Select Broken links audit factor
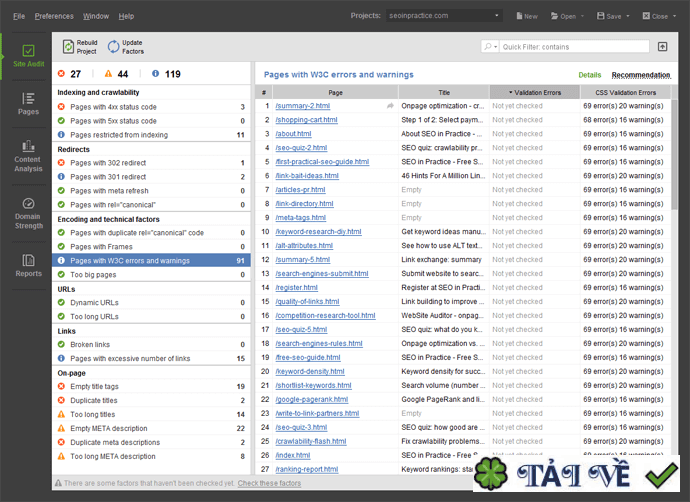The width and height of the screenshot is (690, 502). point(90,344)
